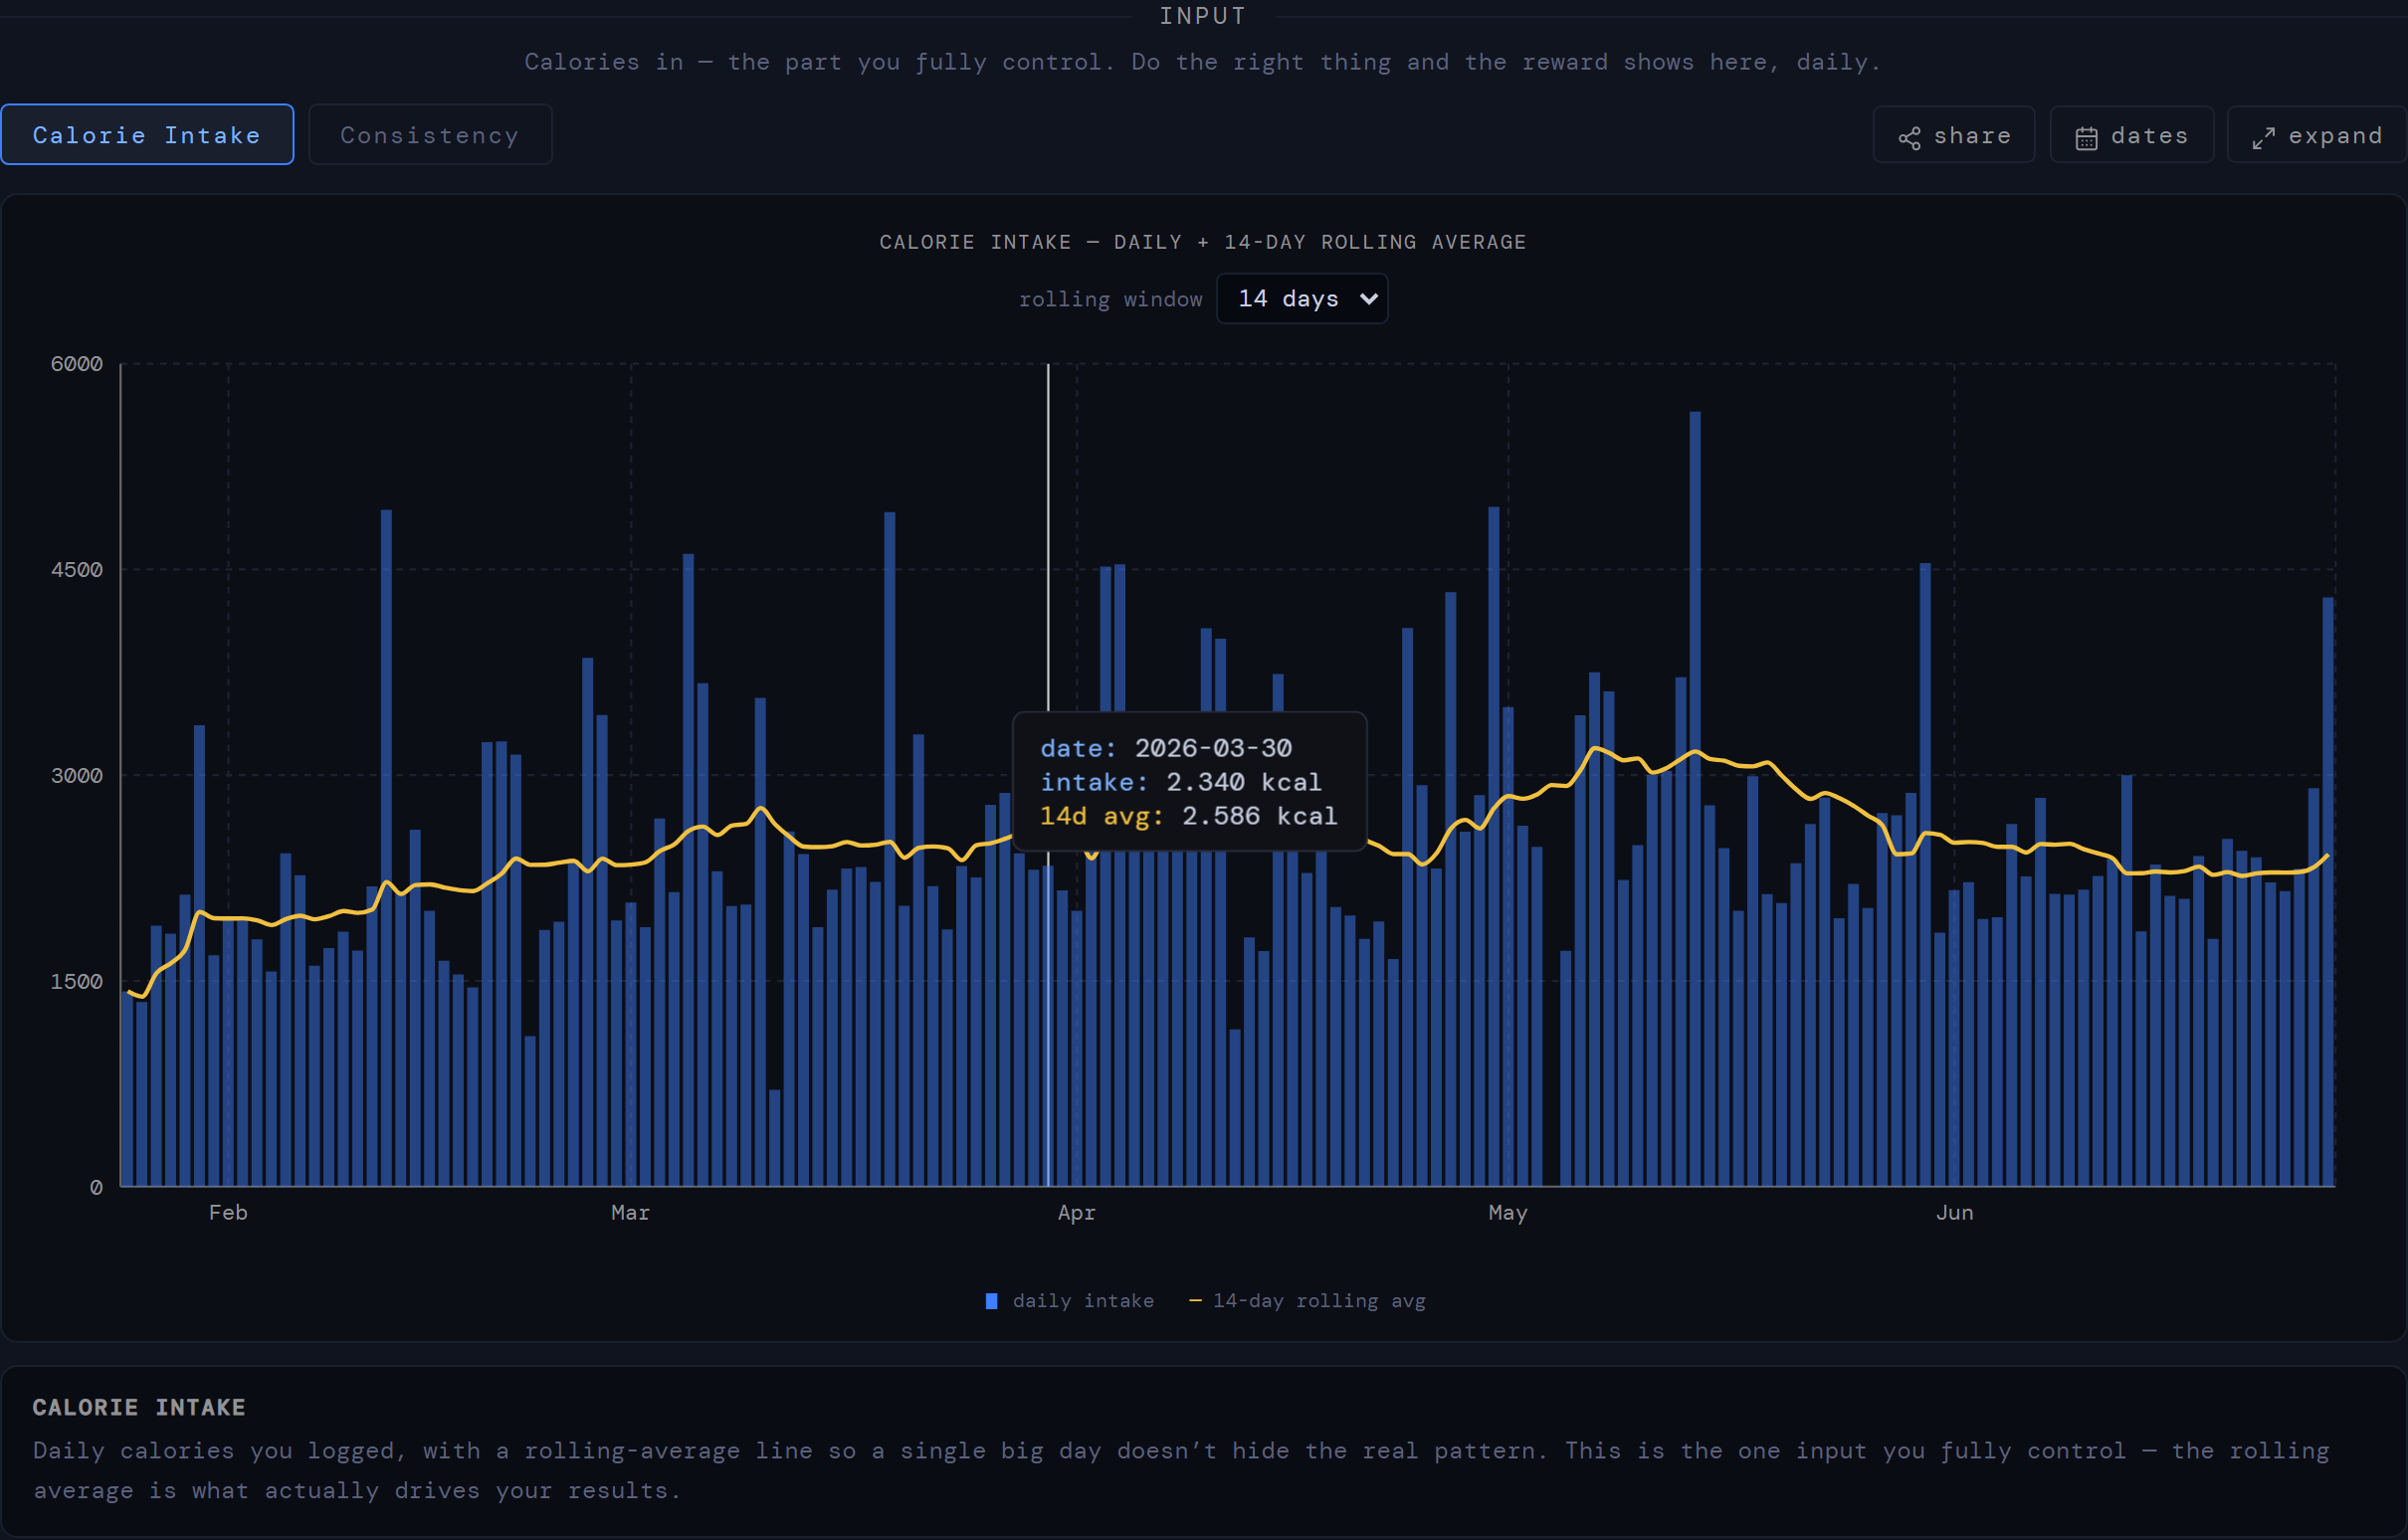Click the chart title 'CALORIE INTAKE — DAILY + 14-DAY ROLLING AVERAGE'
The width and height of the screenshot is (2408, 1540).
1203,242
